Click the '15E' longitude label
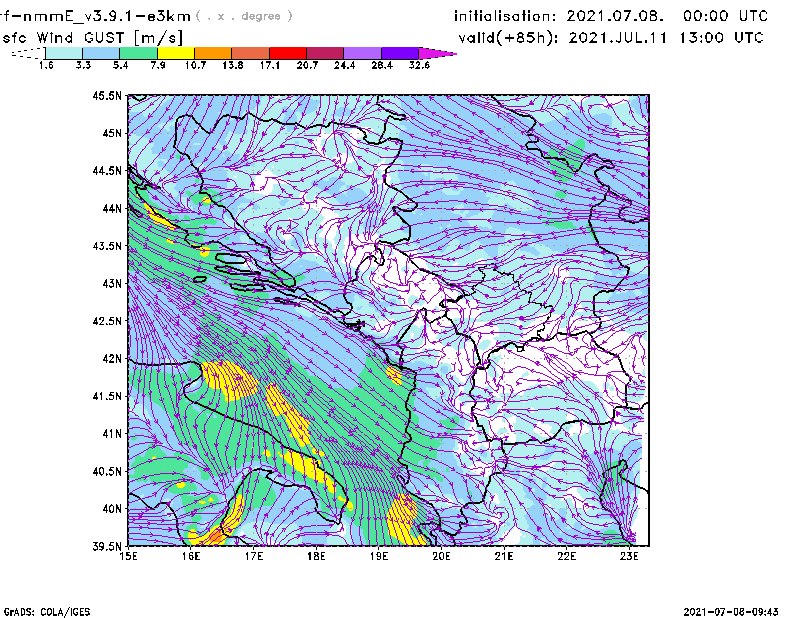The height and width of the screenshot is (618, 800). pyautogui.click(x=128, y=556)
